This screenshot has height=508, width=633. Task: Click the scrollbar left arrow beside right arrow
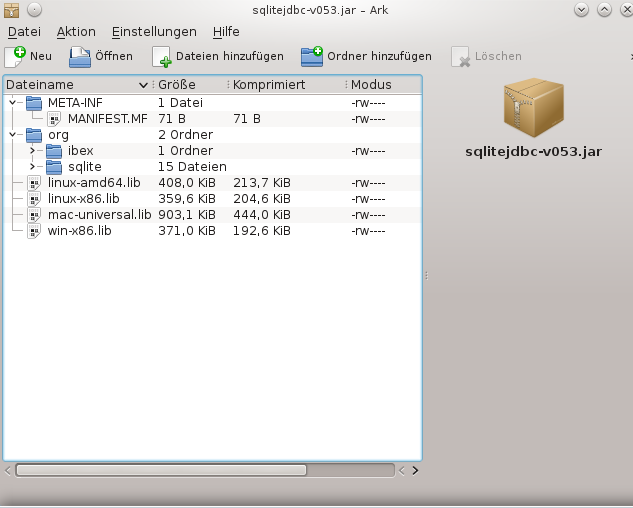click(402, 471)
